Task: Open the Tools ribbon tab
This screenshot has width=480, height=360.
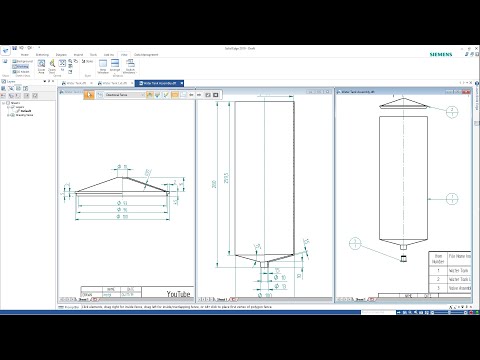Action: (94, 55)
